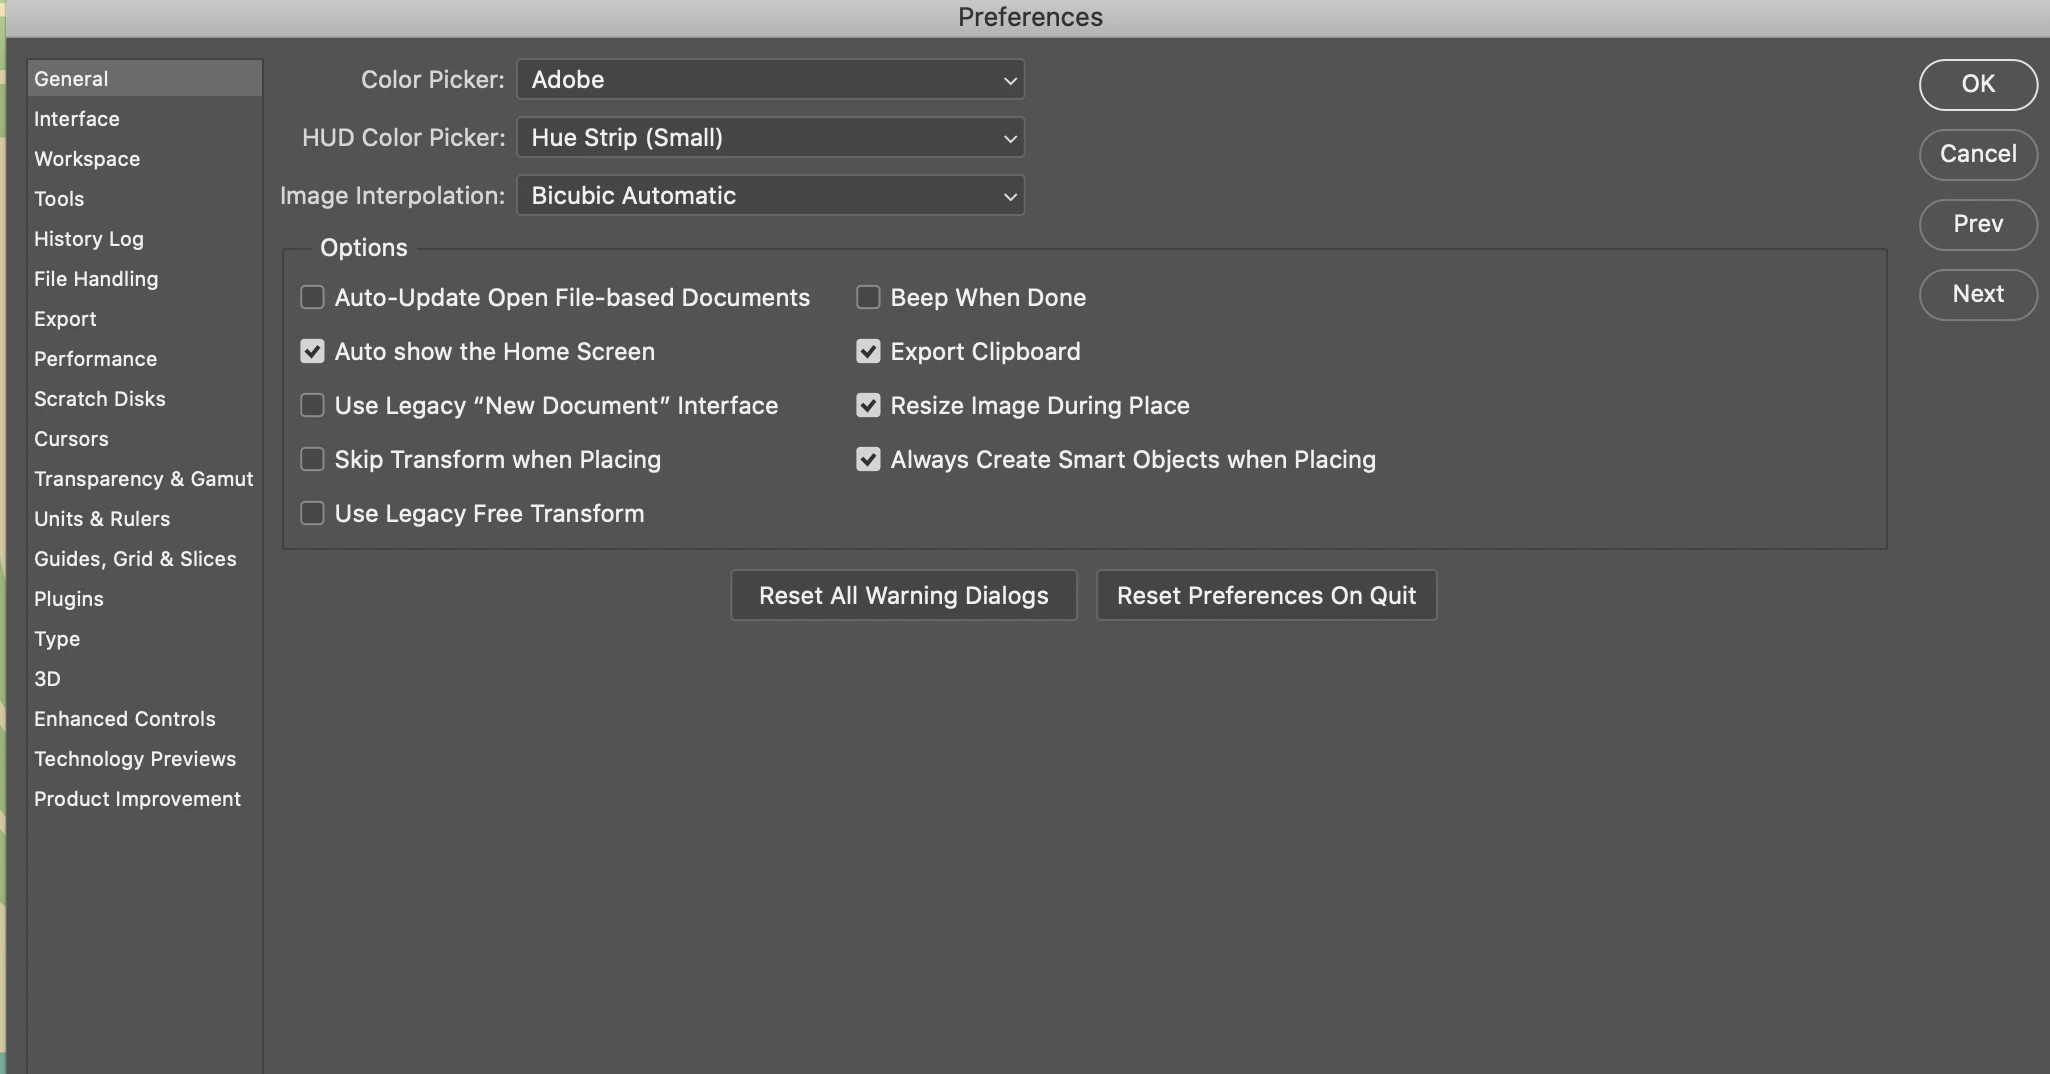Open Image Interpolation dropdown menu
Screen dimensions: 2050x1074
point(770,196)
